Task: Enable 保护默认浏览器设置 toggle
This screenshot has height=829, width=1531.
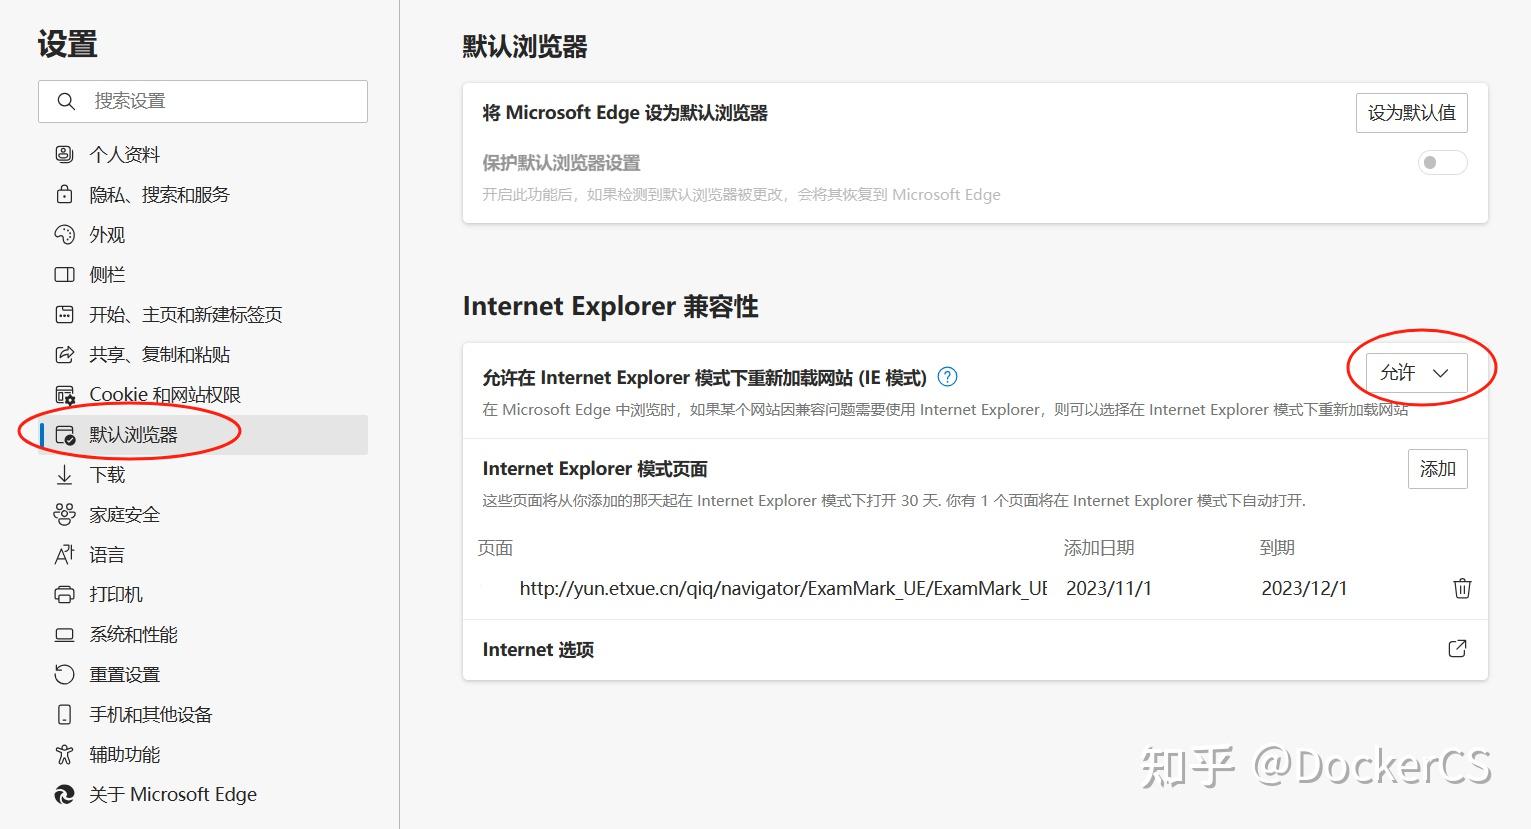Action: [1442, 162]
